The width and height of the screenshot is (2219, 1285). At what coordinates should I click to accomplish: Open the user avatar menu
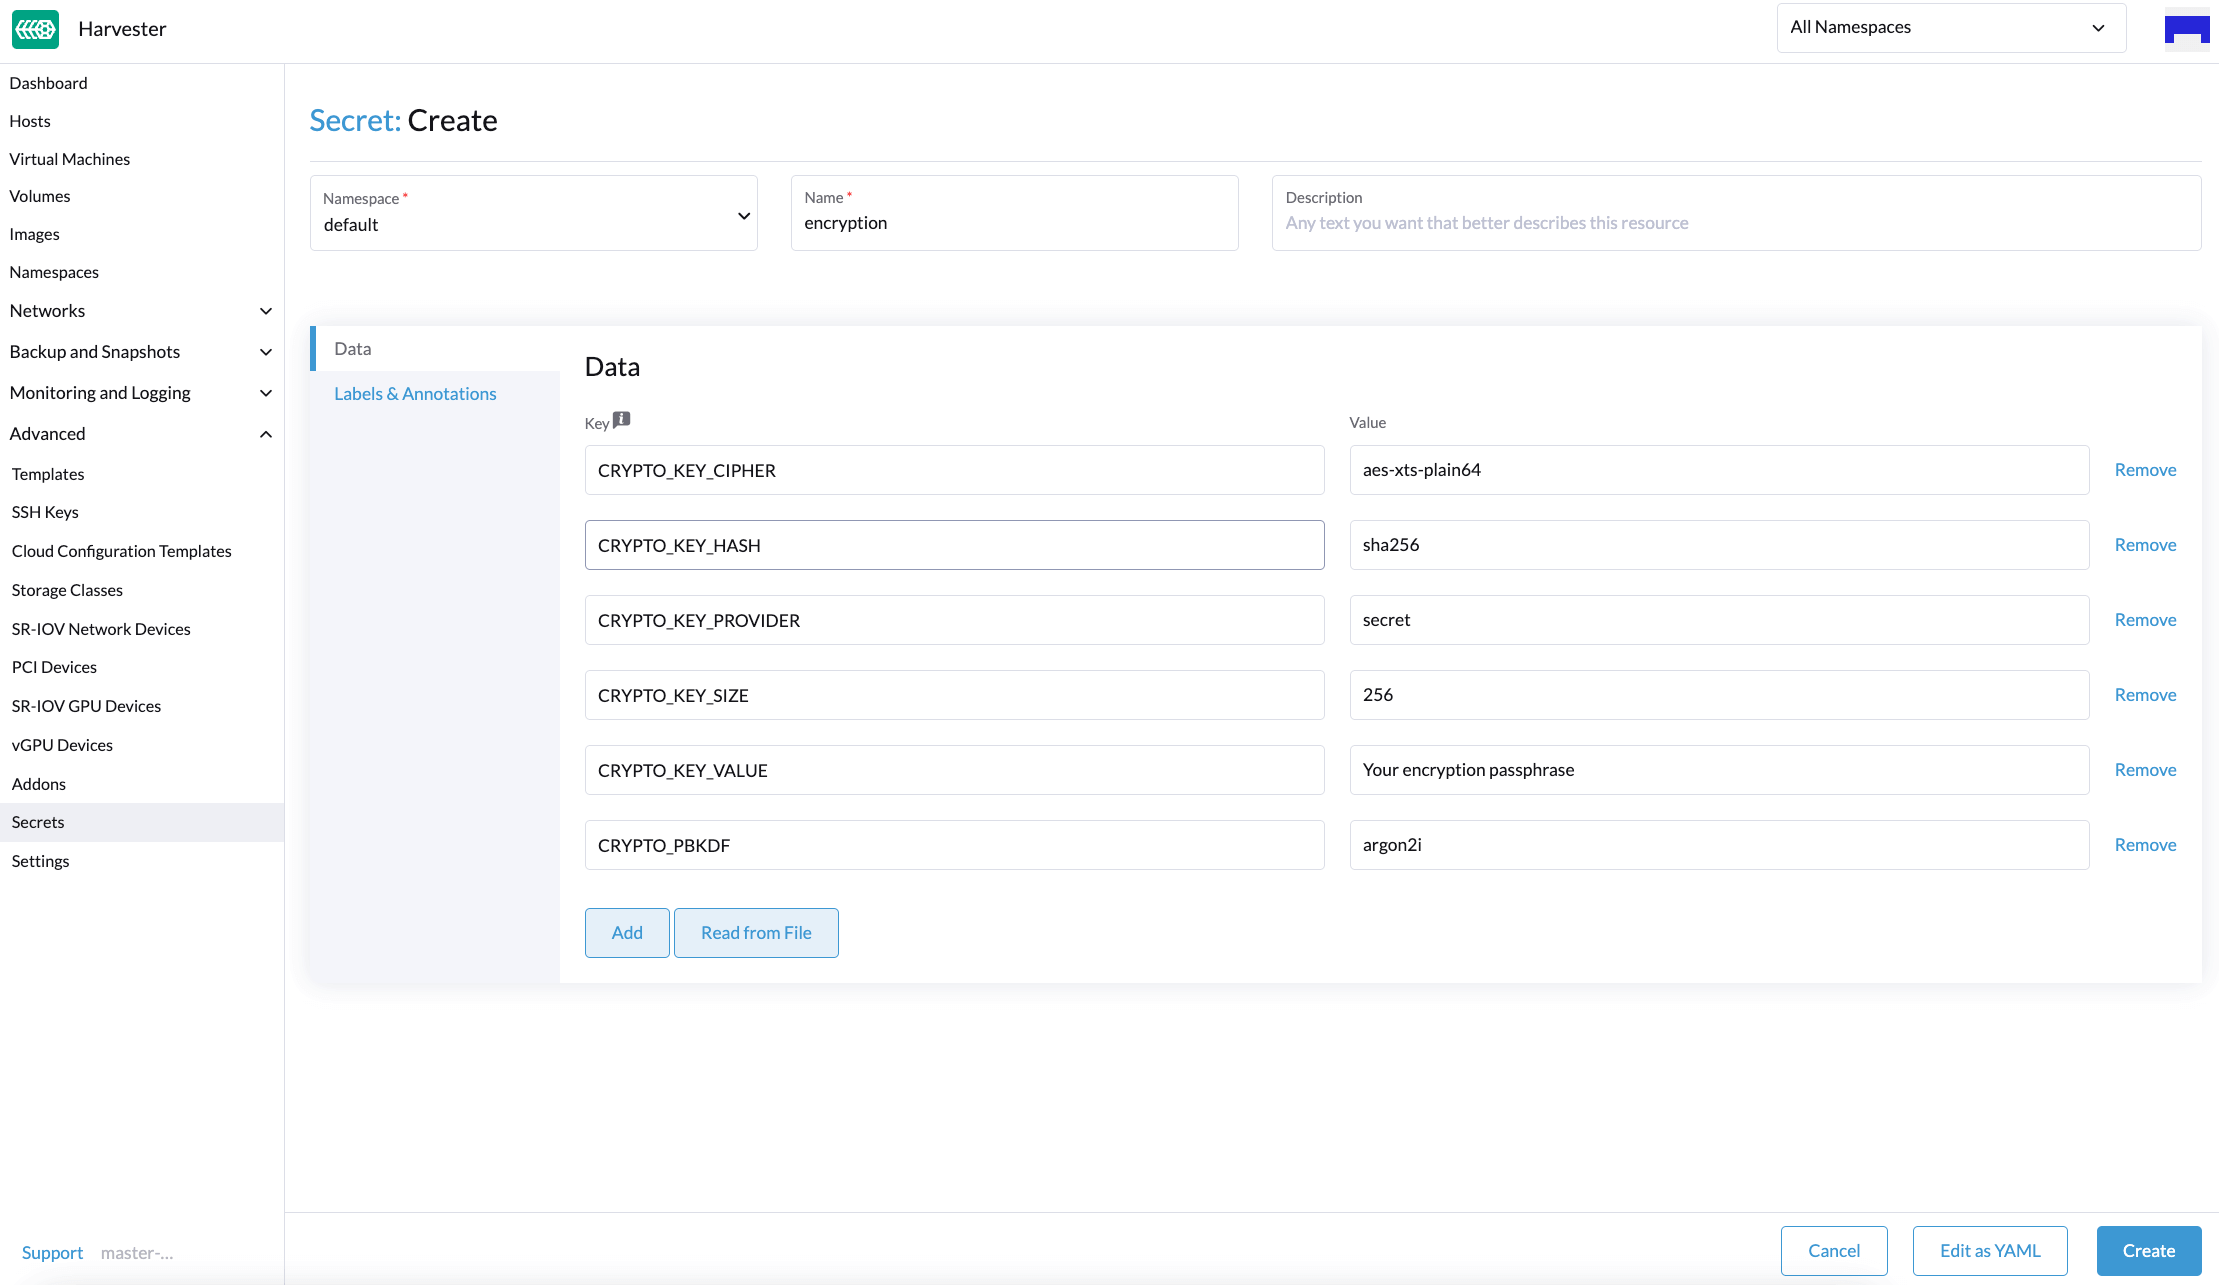click(x=2186, y=28)
